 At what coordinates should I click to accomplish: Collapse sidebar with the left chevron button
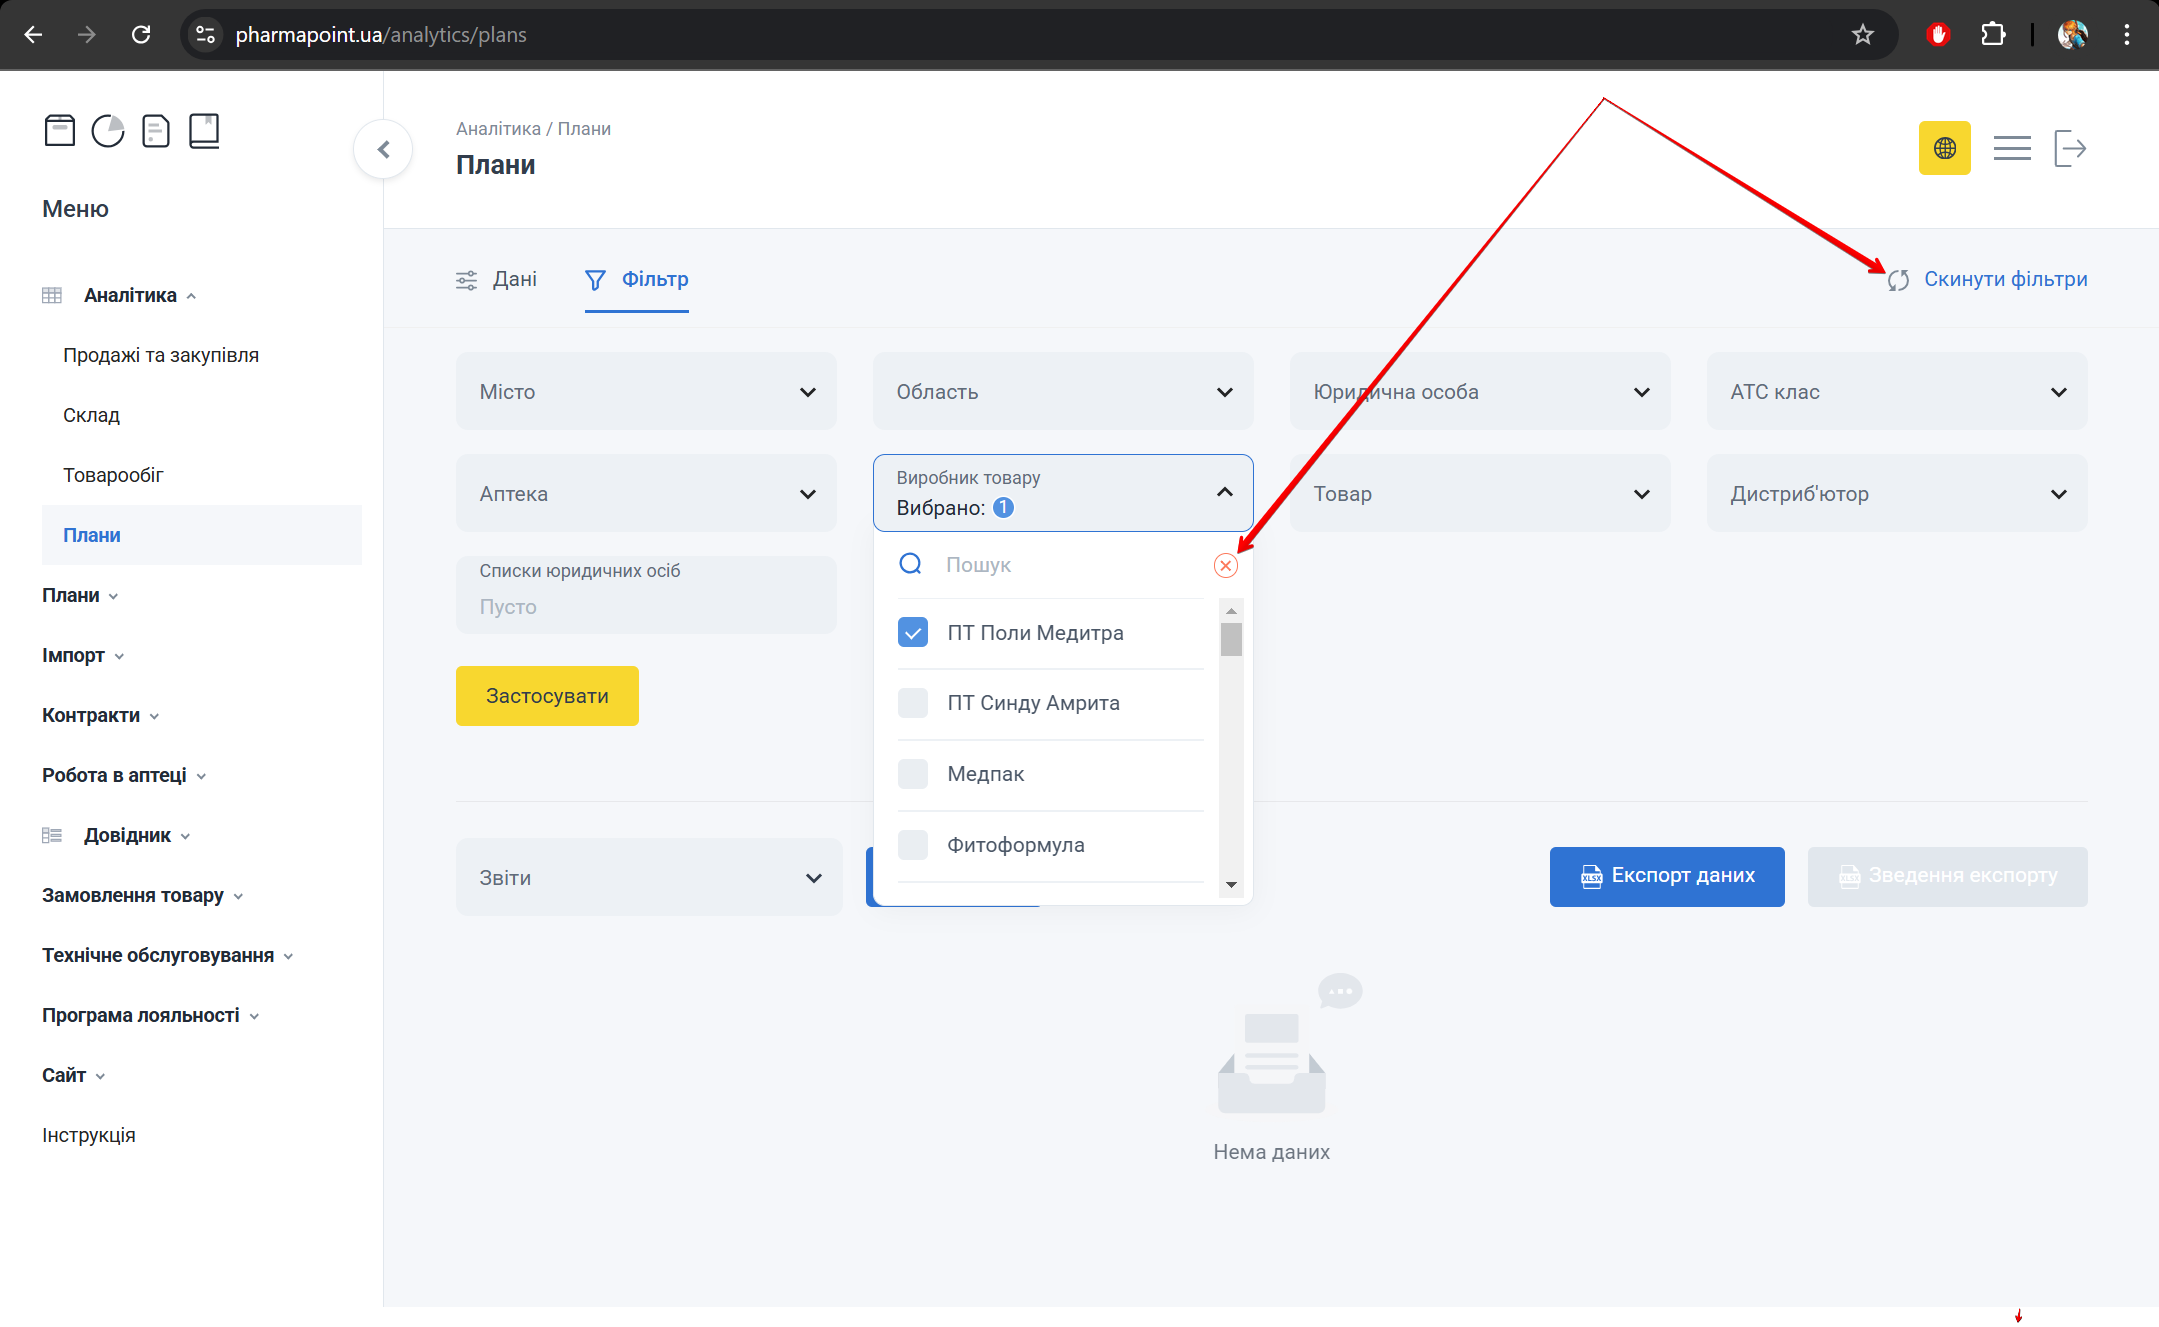click(383, 150)
